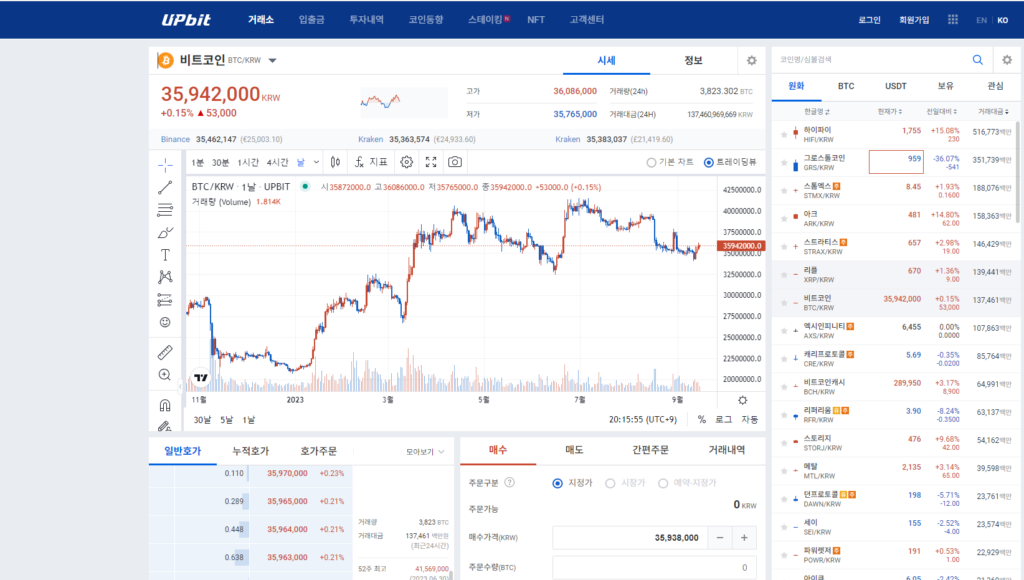Increase buy price with plus button
1024x580 pixels.
[744, 538]
